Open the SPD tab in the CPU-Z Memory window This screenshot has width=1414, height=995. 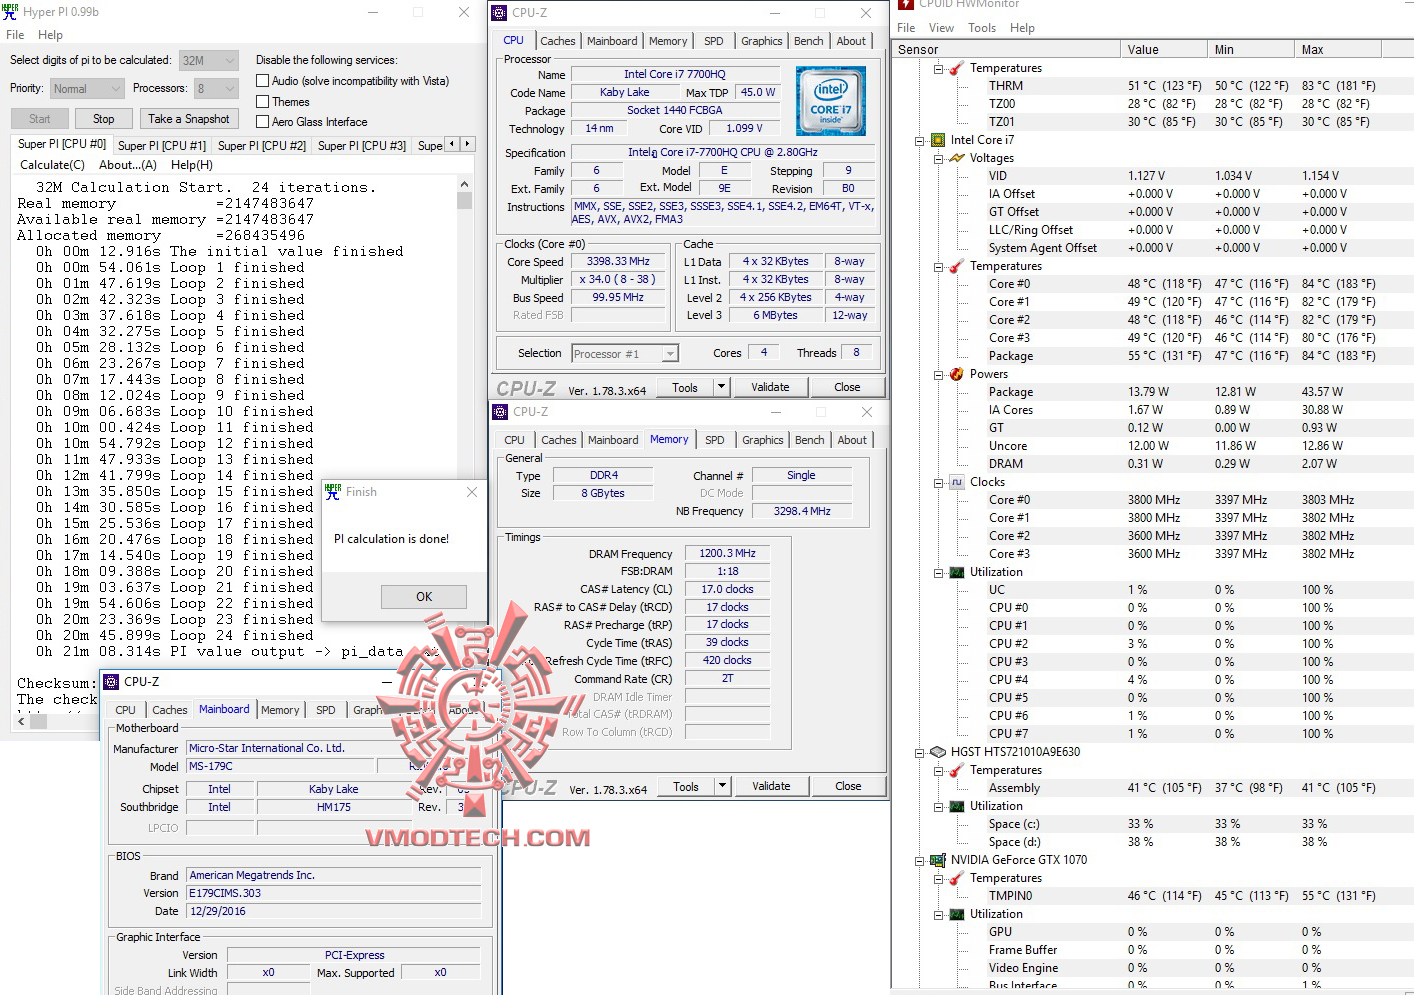pos(715,440)
